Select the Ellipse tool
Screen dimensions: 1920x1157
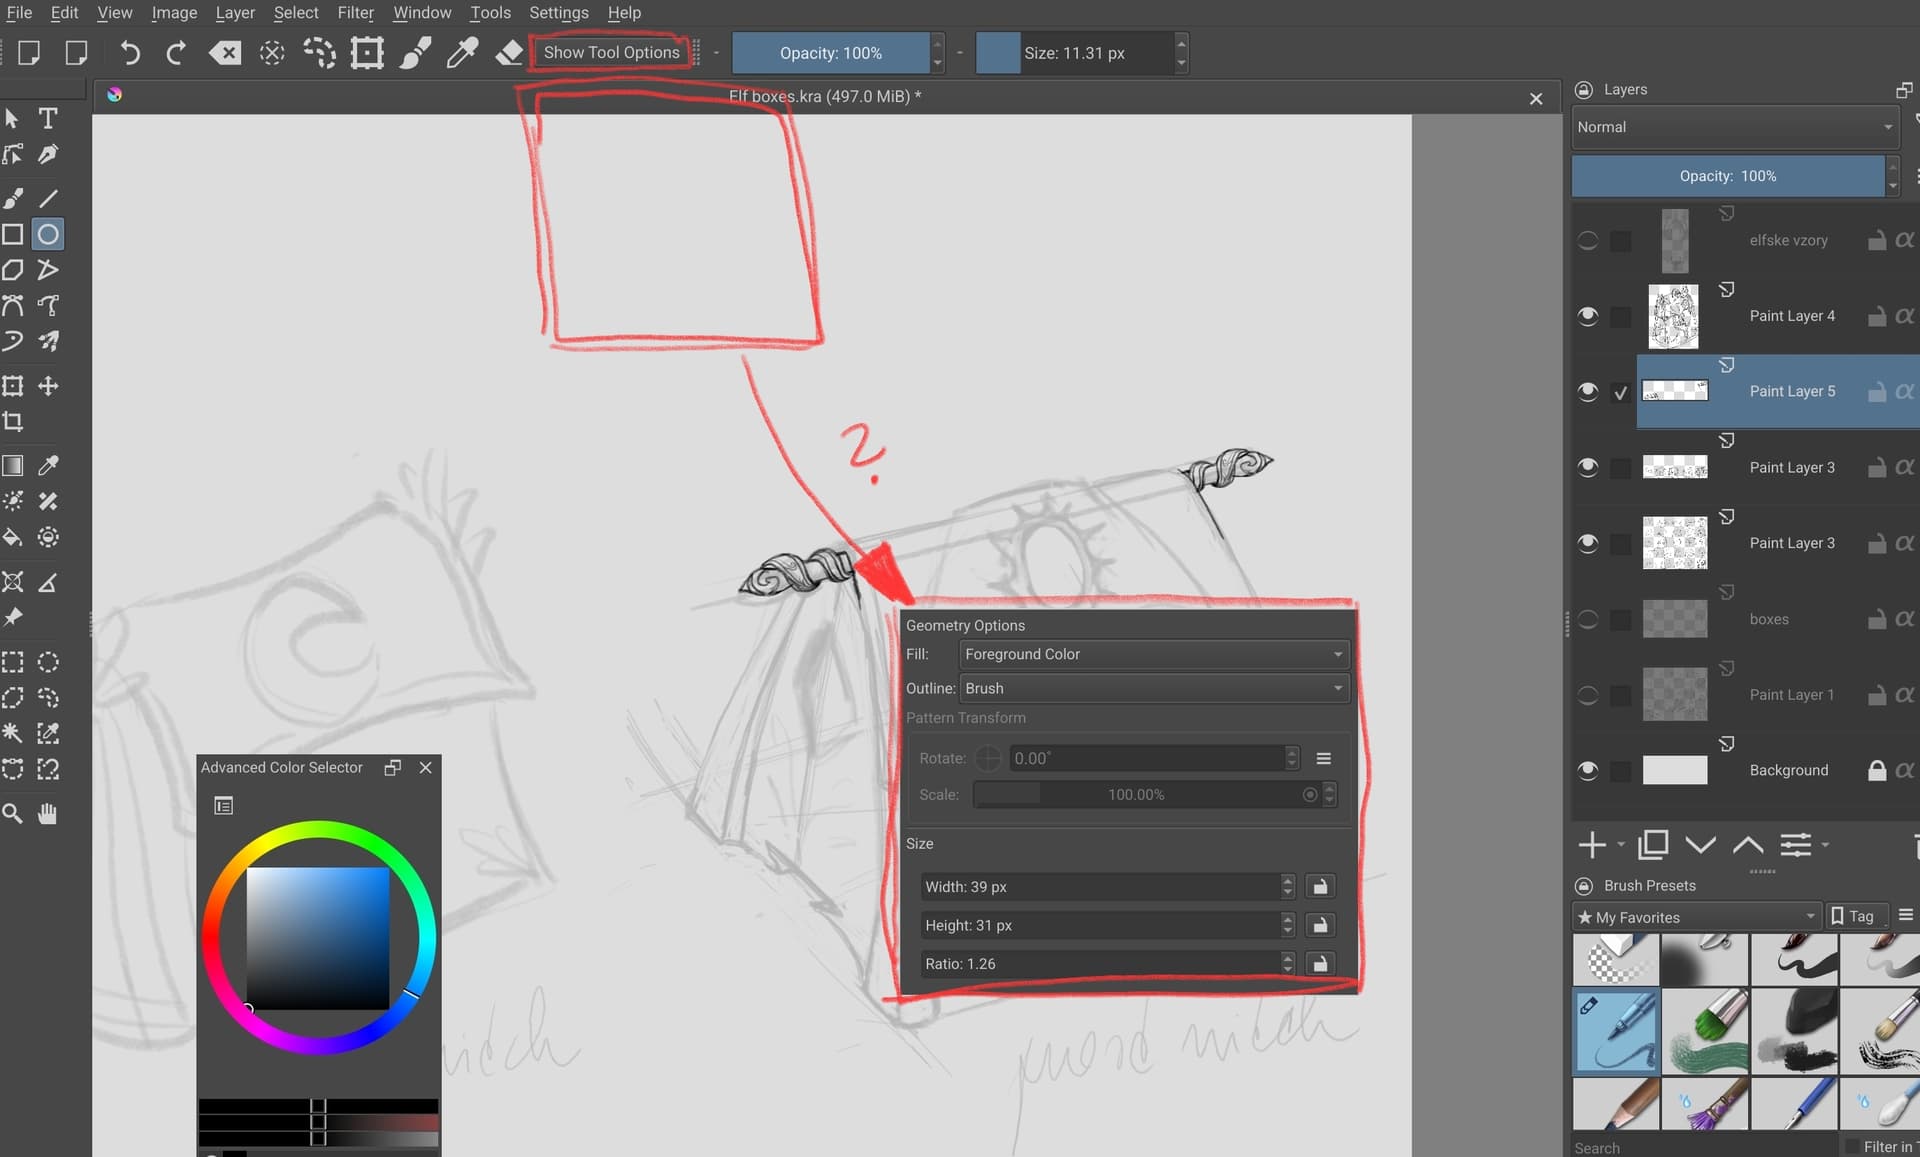pyautogui.click(x=47, y=234)
